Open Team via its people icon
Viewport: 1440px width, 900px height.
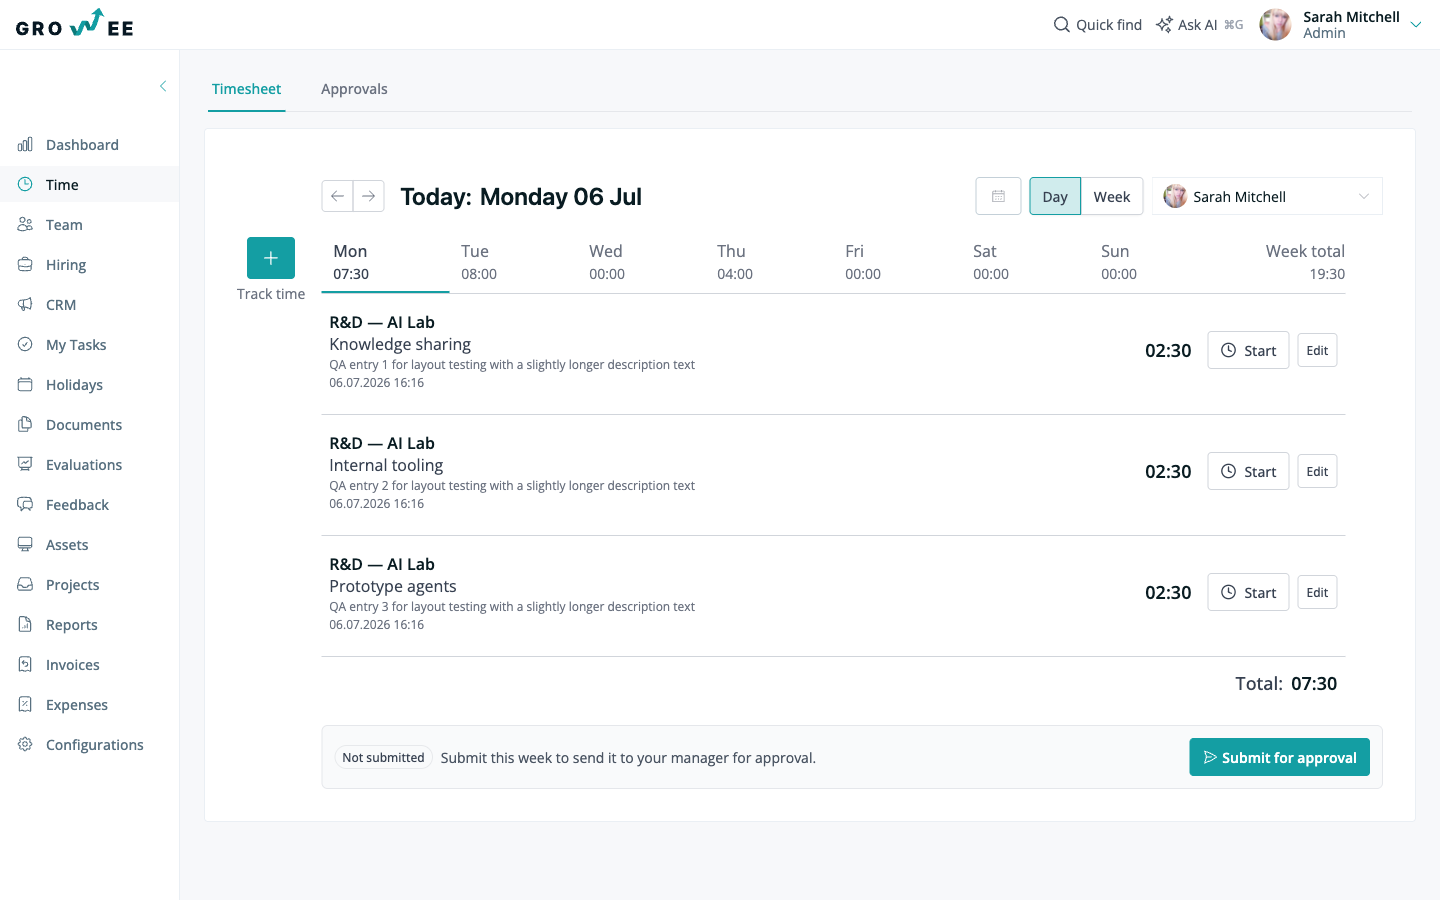click(25, 224)
